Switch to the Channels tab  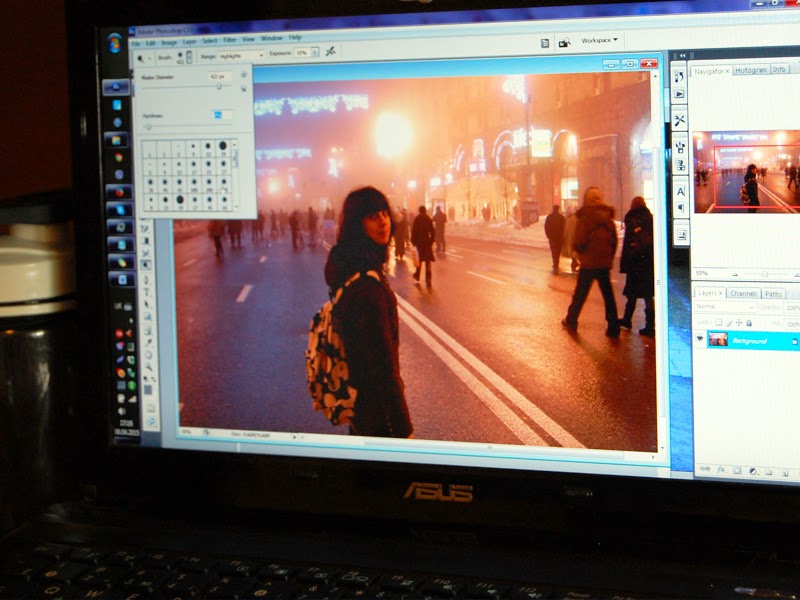743,294
